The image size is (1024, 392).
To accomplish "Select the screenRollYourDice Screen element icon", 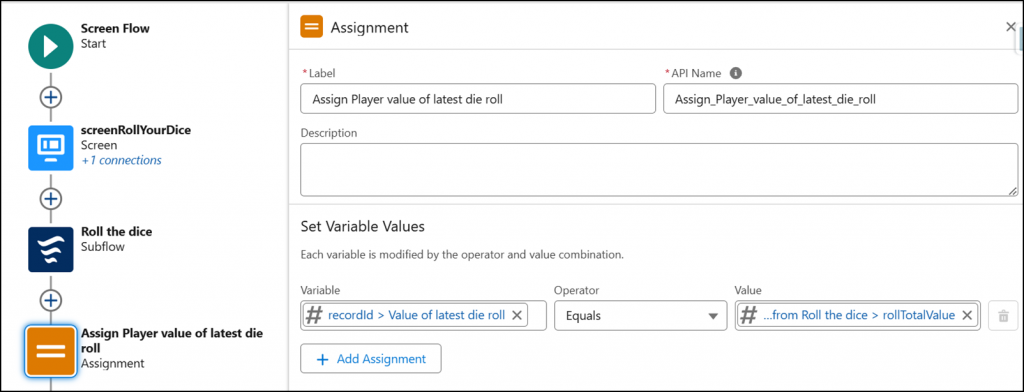I will point(51,148).
